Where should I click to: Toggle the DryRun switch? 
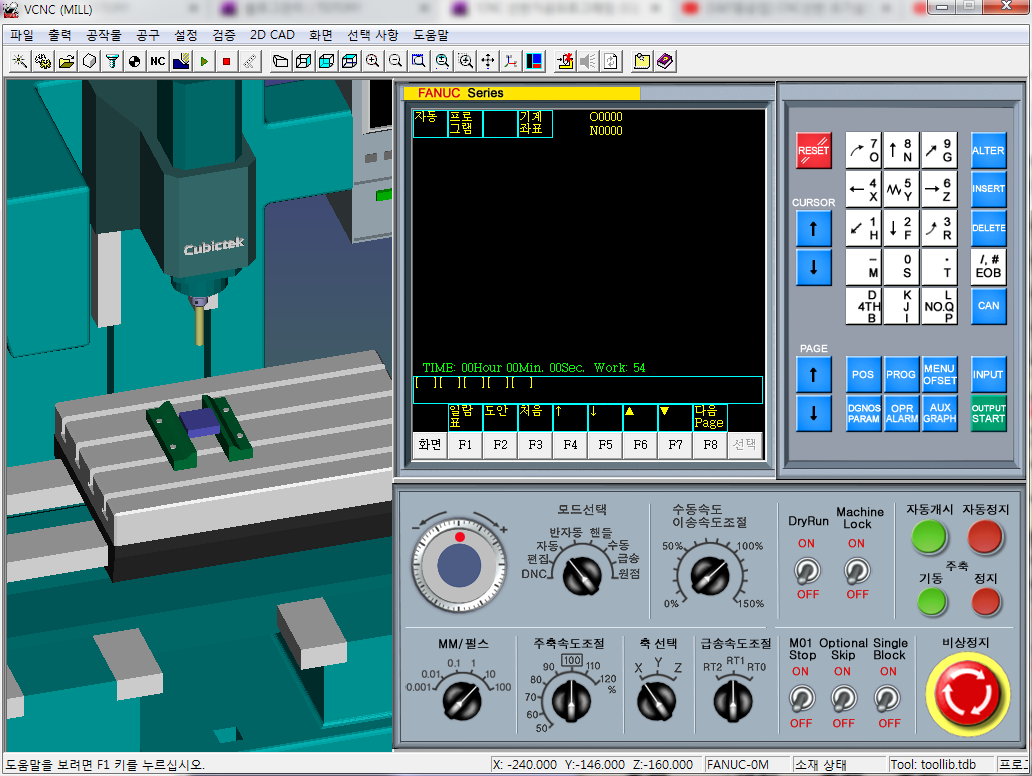tap(807, 571)
